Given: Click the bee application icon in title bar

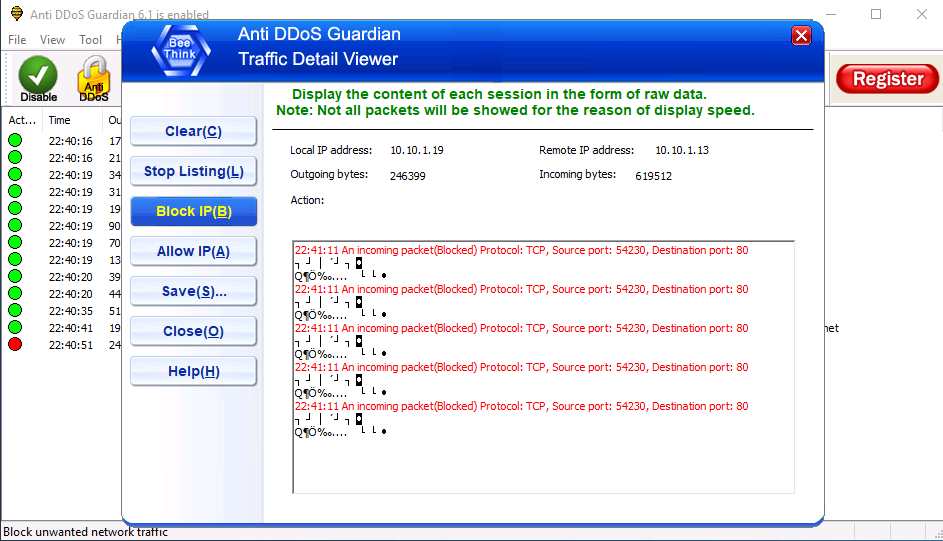Looking at the screenshot, I should (x=15, y=15).
